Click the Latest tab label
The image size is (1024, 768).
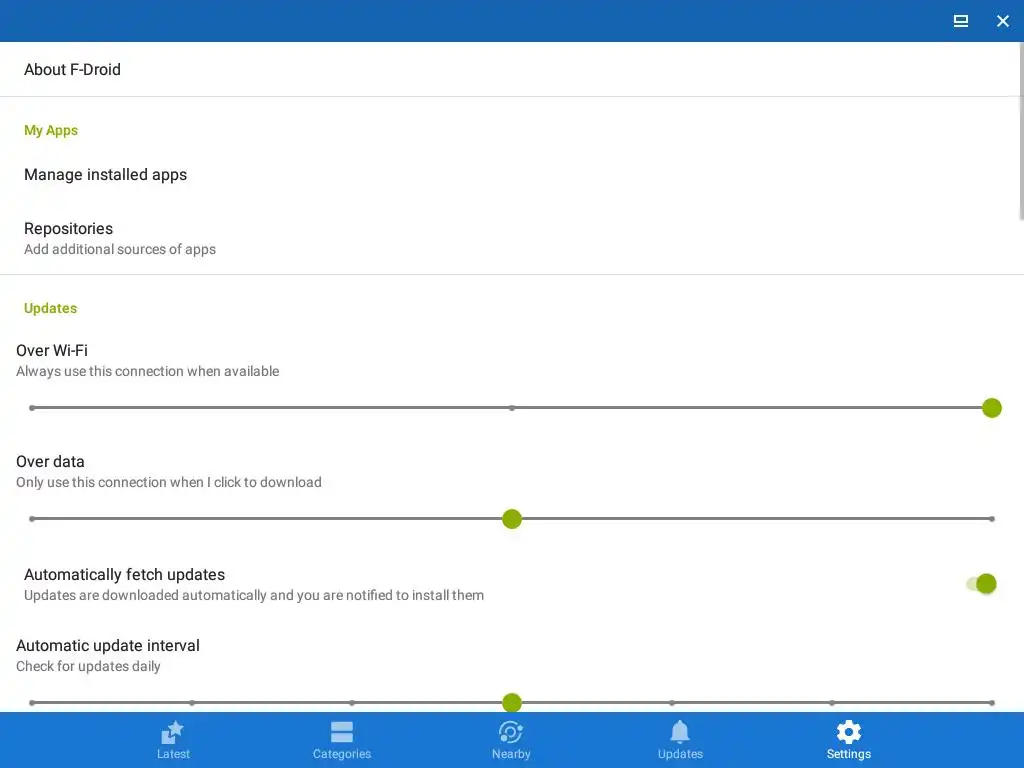point(173,754)
